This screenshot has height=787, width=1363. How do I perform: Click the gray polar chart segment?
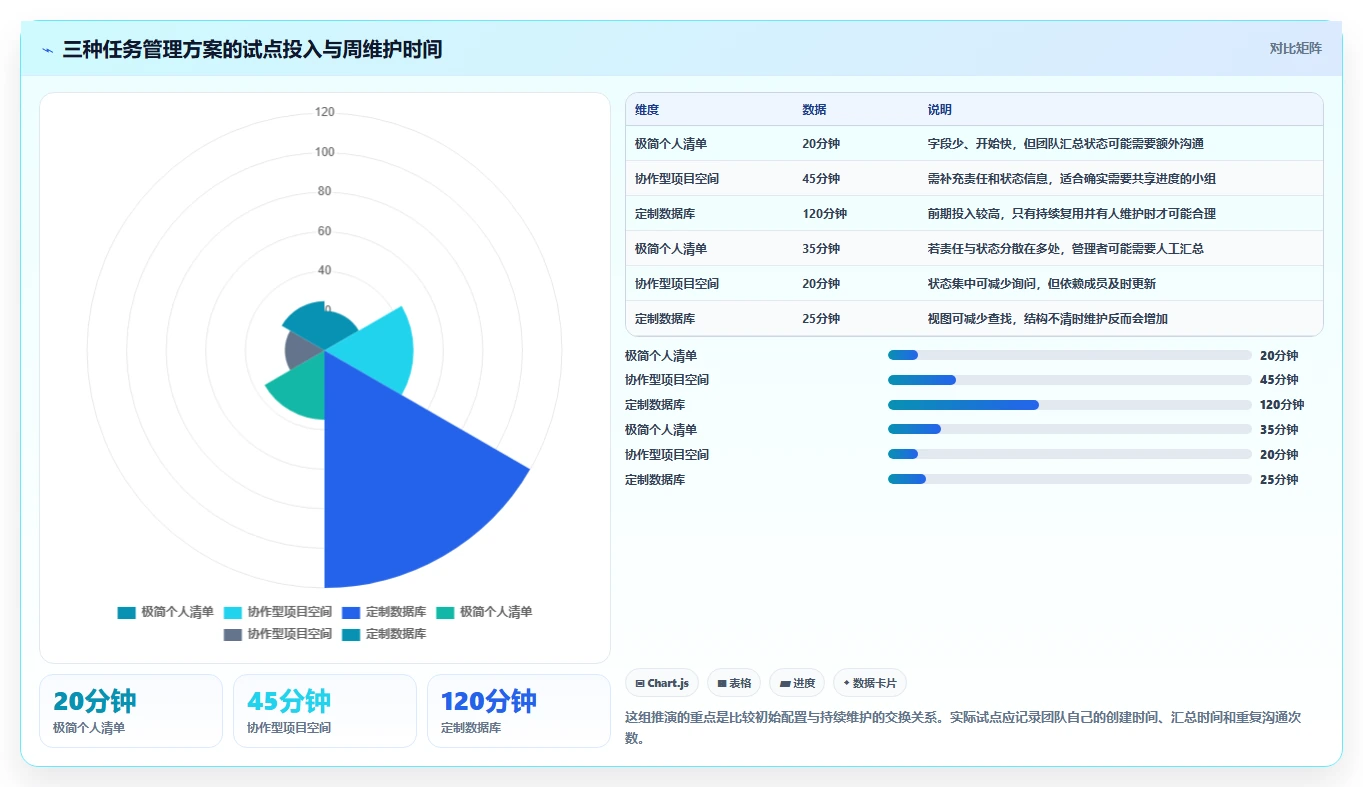point(300,350)
